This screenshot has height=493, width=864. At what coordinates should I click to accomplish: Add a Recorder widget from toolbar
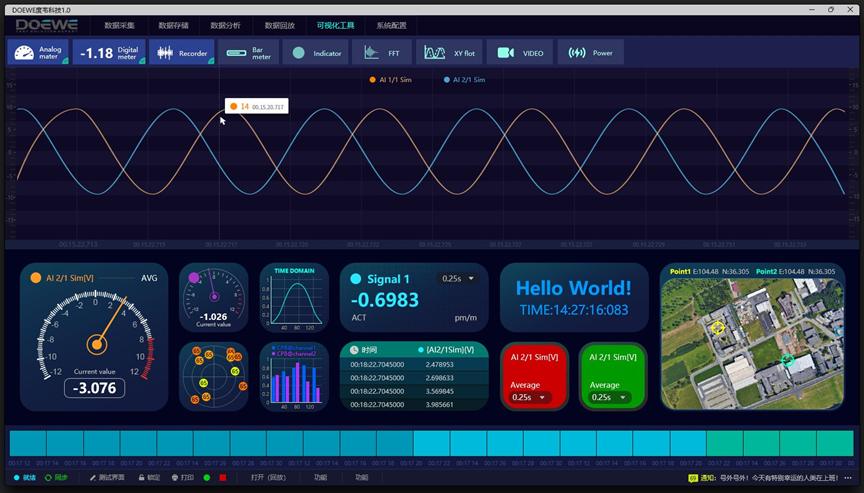[x=181, y=53]
